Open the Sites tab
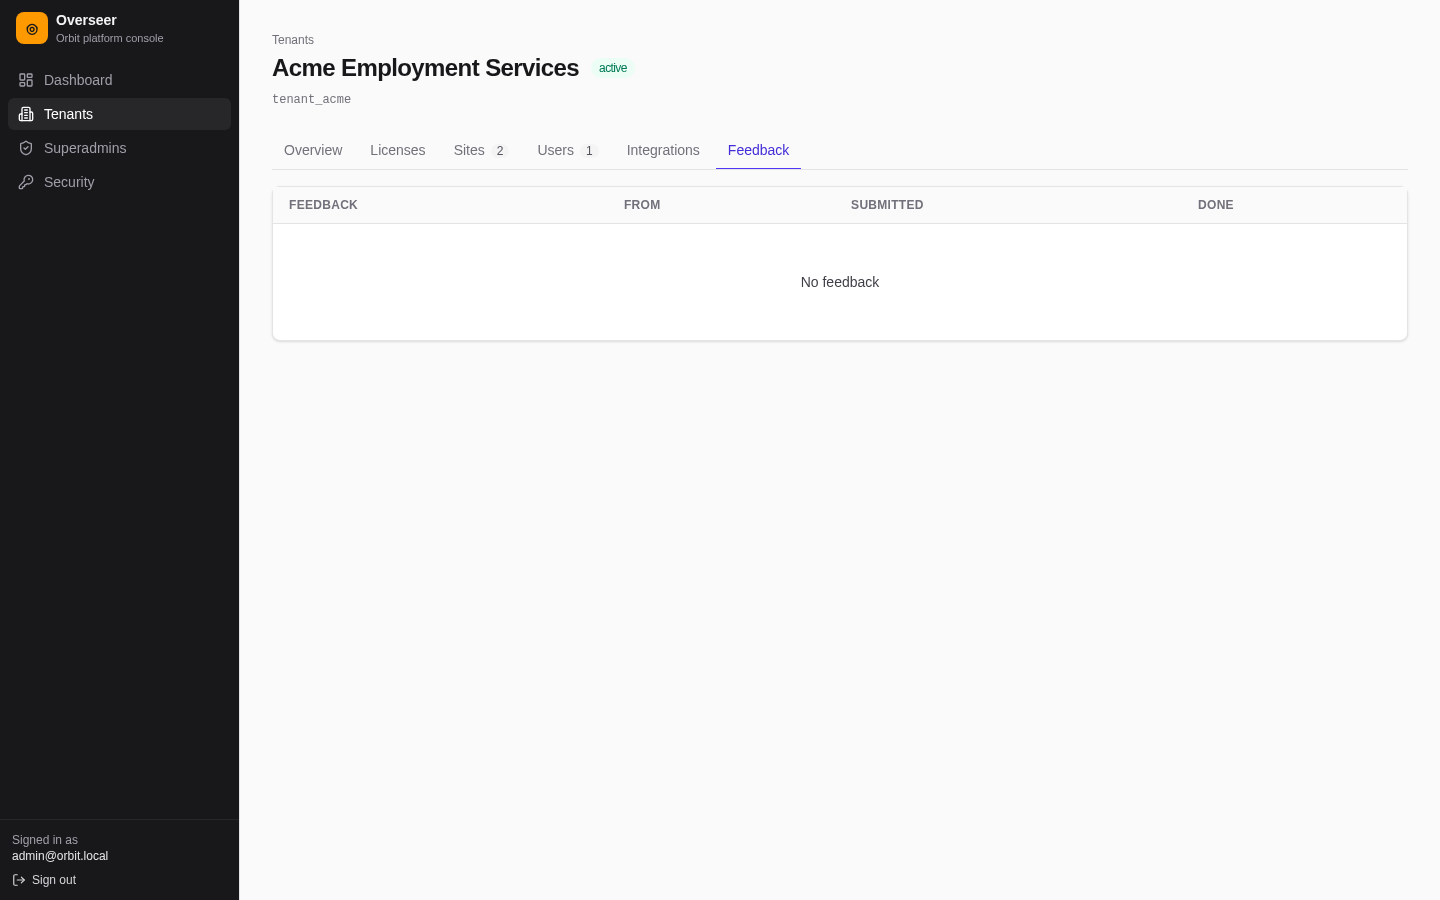Image resolution: width=1440 pixels, height=900 pixels. (x=481, y=150)
